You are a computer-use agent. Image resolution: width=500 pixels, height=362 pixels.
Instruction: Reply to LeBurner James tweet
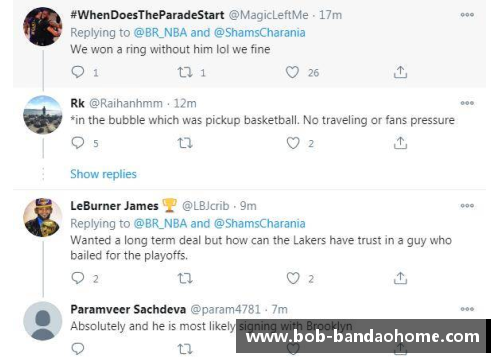click(x=78, y=278)
